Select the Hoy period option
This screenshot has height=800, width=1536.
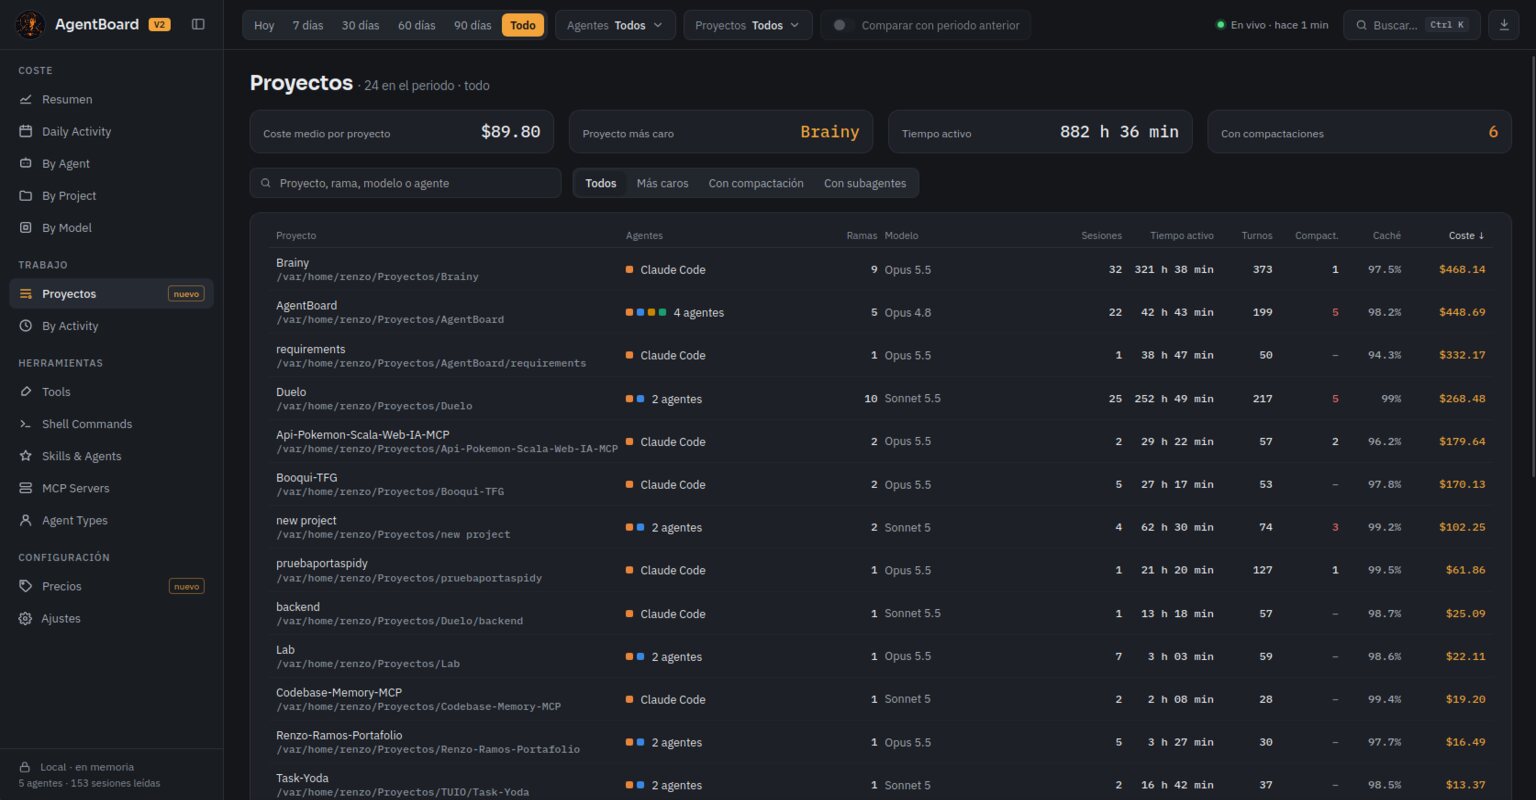click(264, 25)
